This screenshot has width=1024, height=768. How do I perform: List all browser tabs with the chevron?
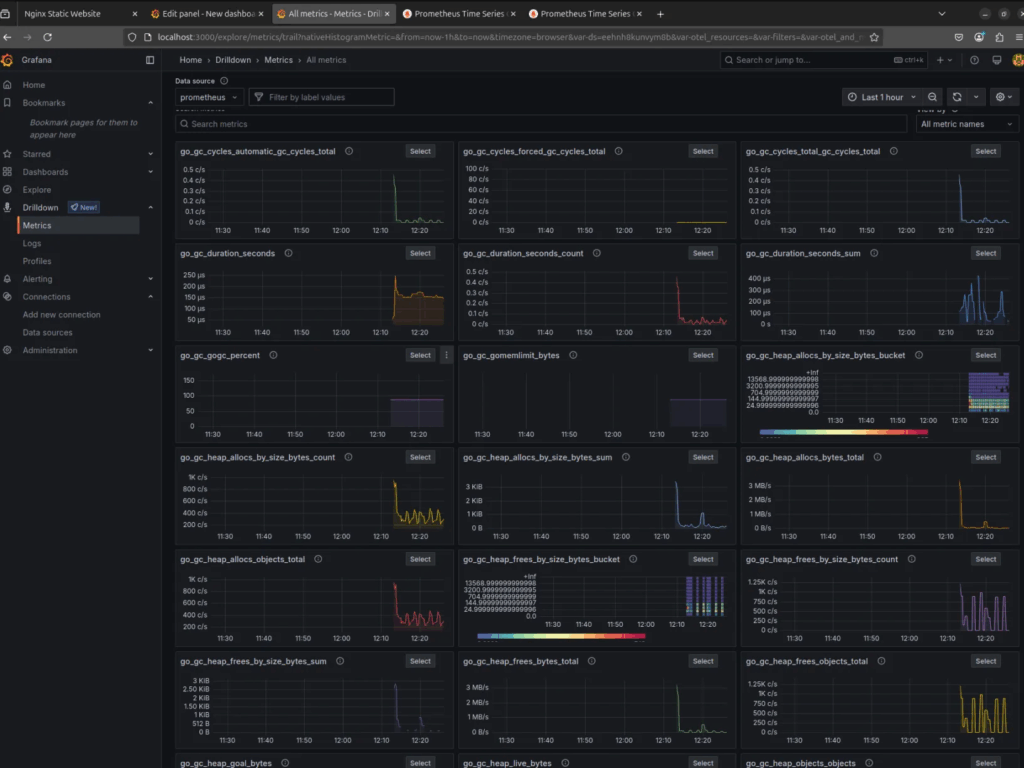coord(942,14)
